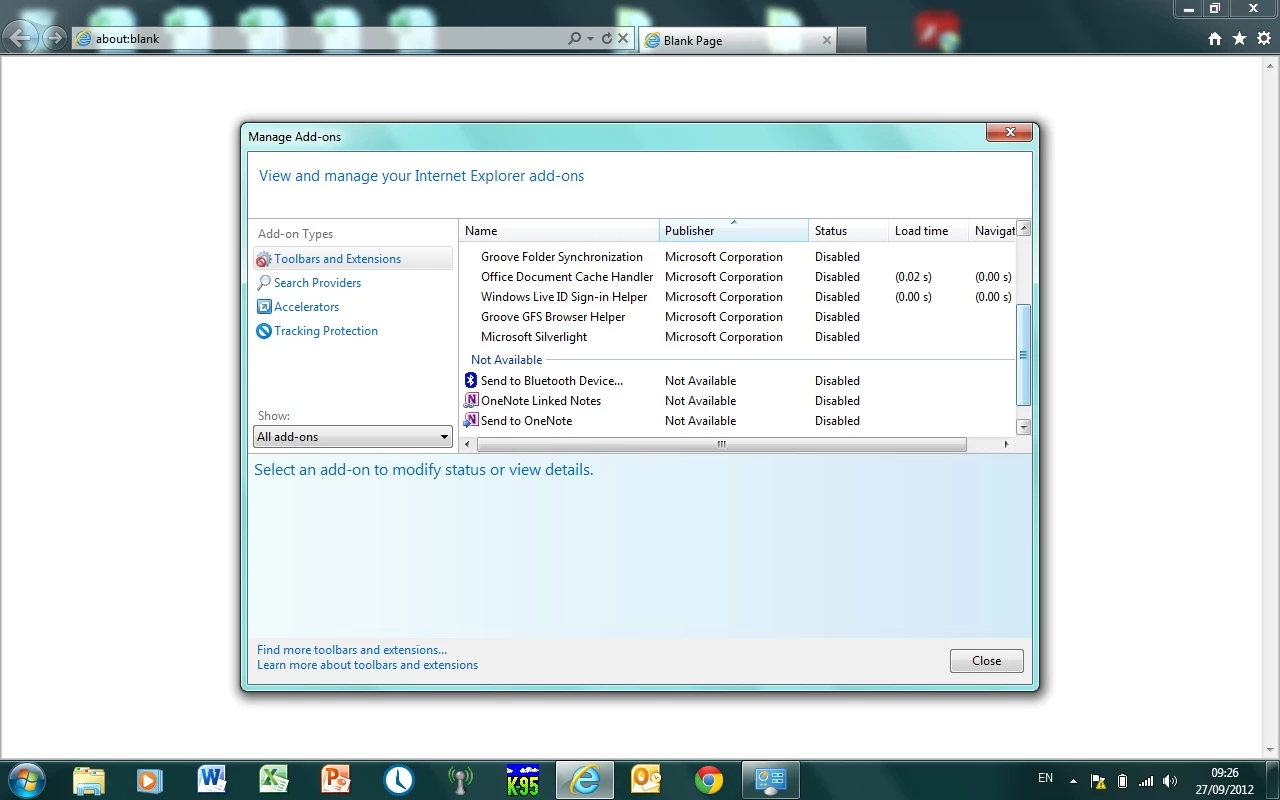Select Tracking Protection add-on type
This screenshot has width=1280, height=800.
[x=326, y=331]
